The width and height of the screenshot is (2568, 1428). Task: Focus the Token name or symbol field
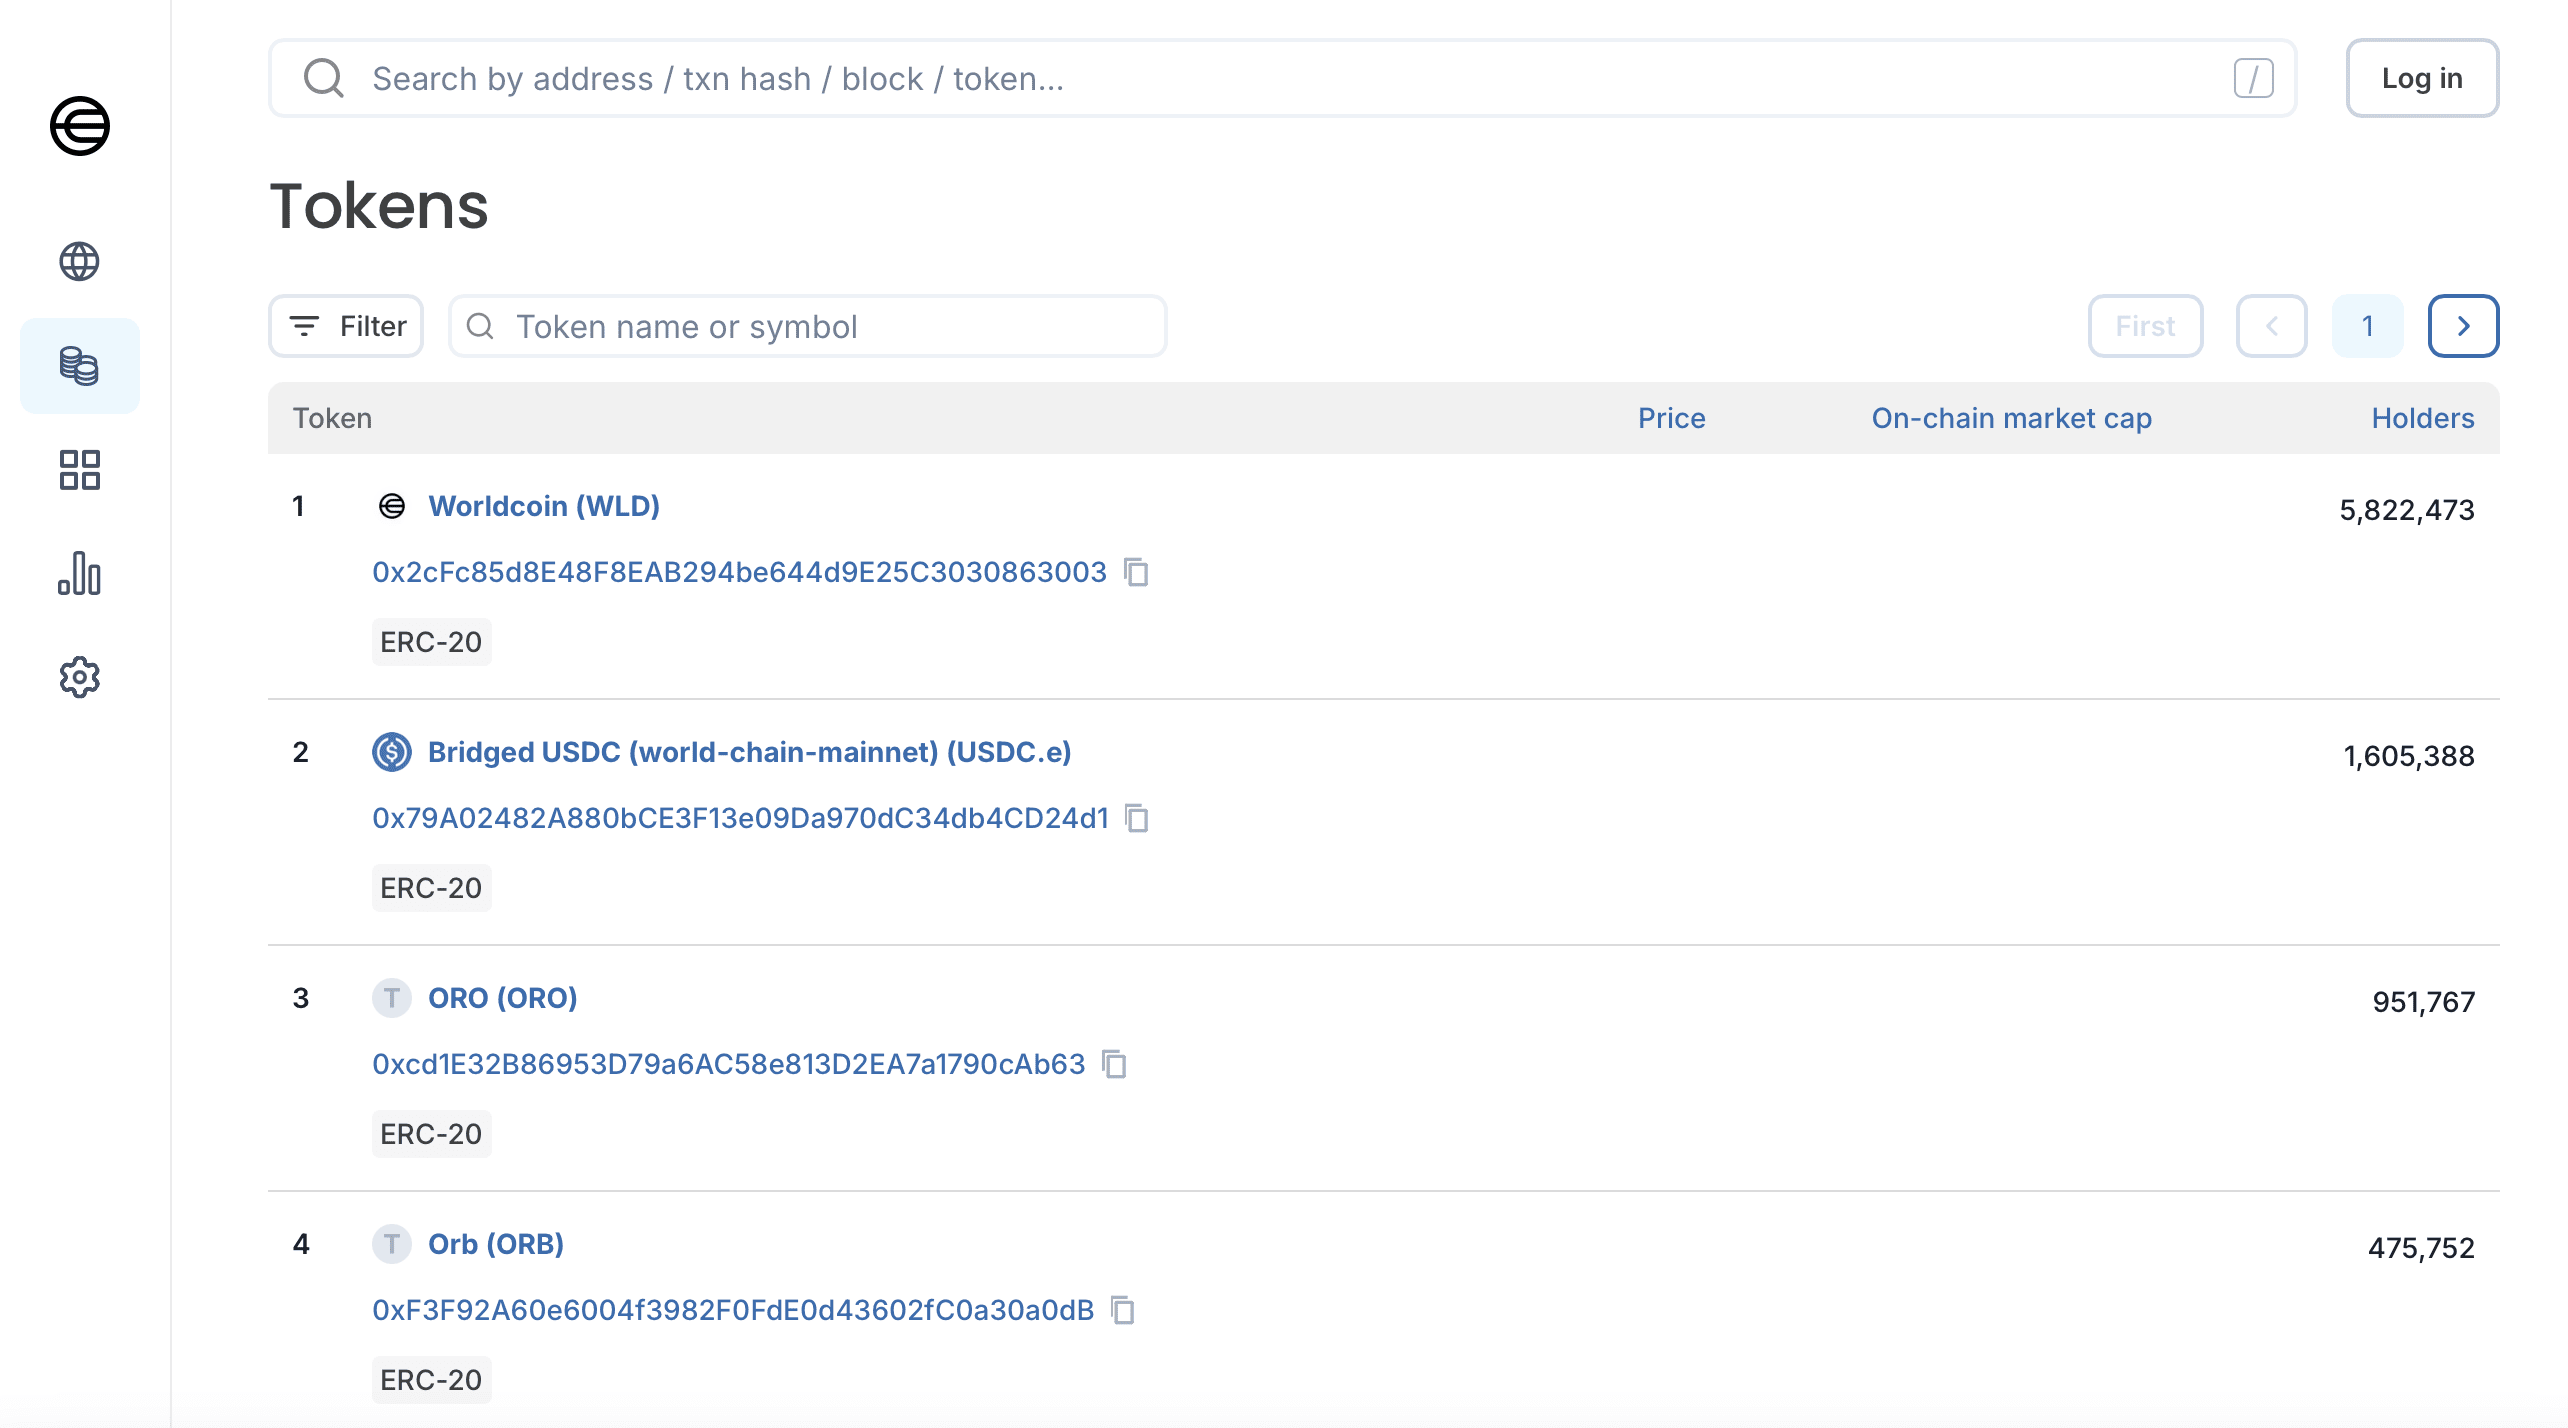[808, 326]
